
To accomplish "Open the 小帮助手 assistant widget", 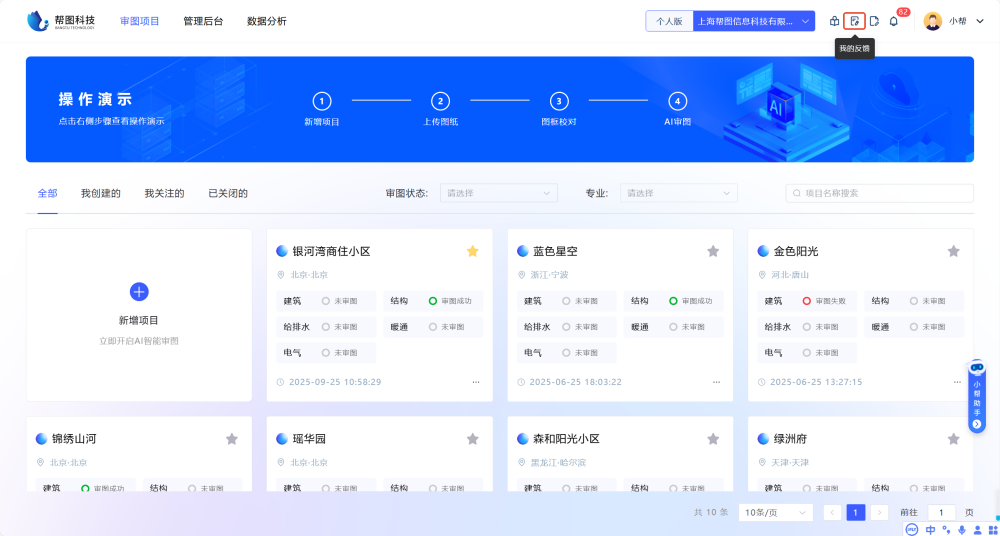I will pos(977,396).
